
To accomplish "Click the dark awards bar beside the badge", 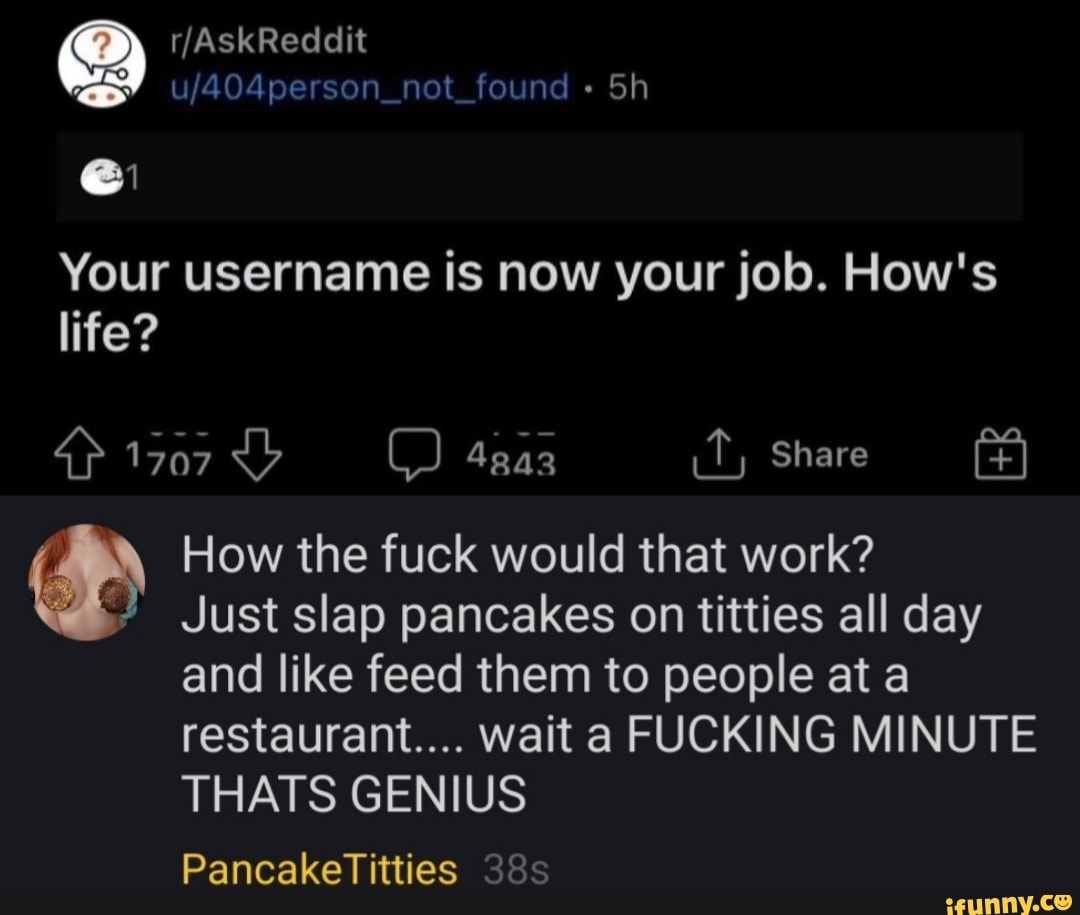I will tap(580, 177).
